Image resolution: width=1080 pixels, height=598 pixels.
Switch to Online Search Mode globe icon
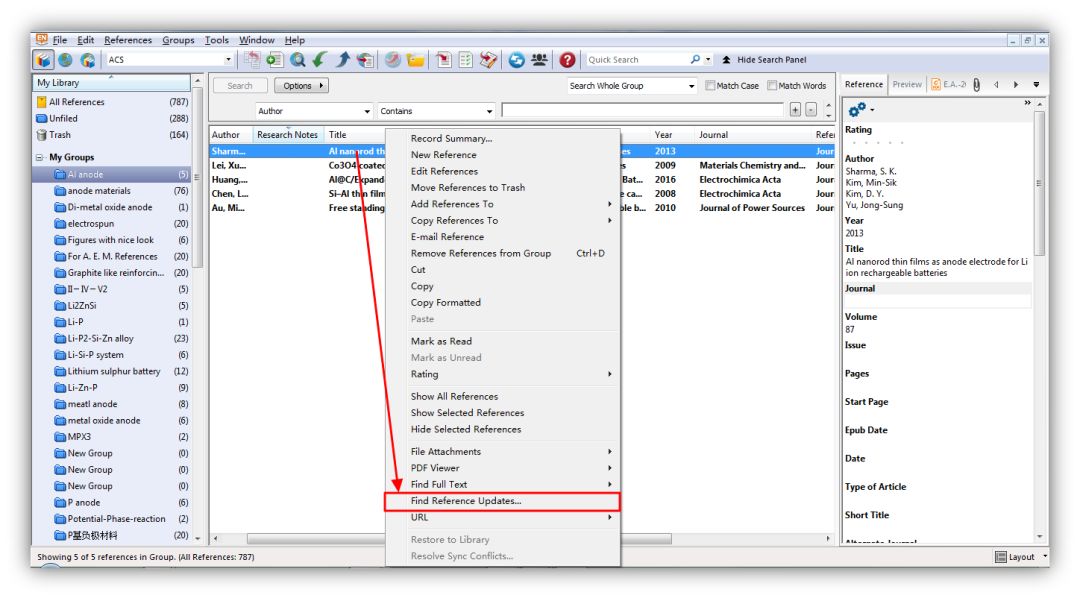pos(65,60)
